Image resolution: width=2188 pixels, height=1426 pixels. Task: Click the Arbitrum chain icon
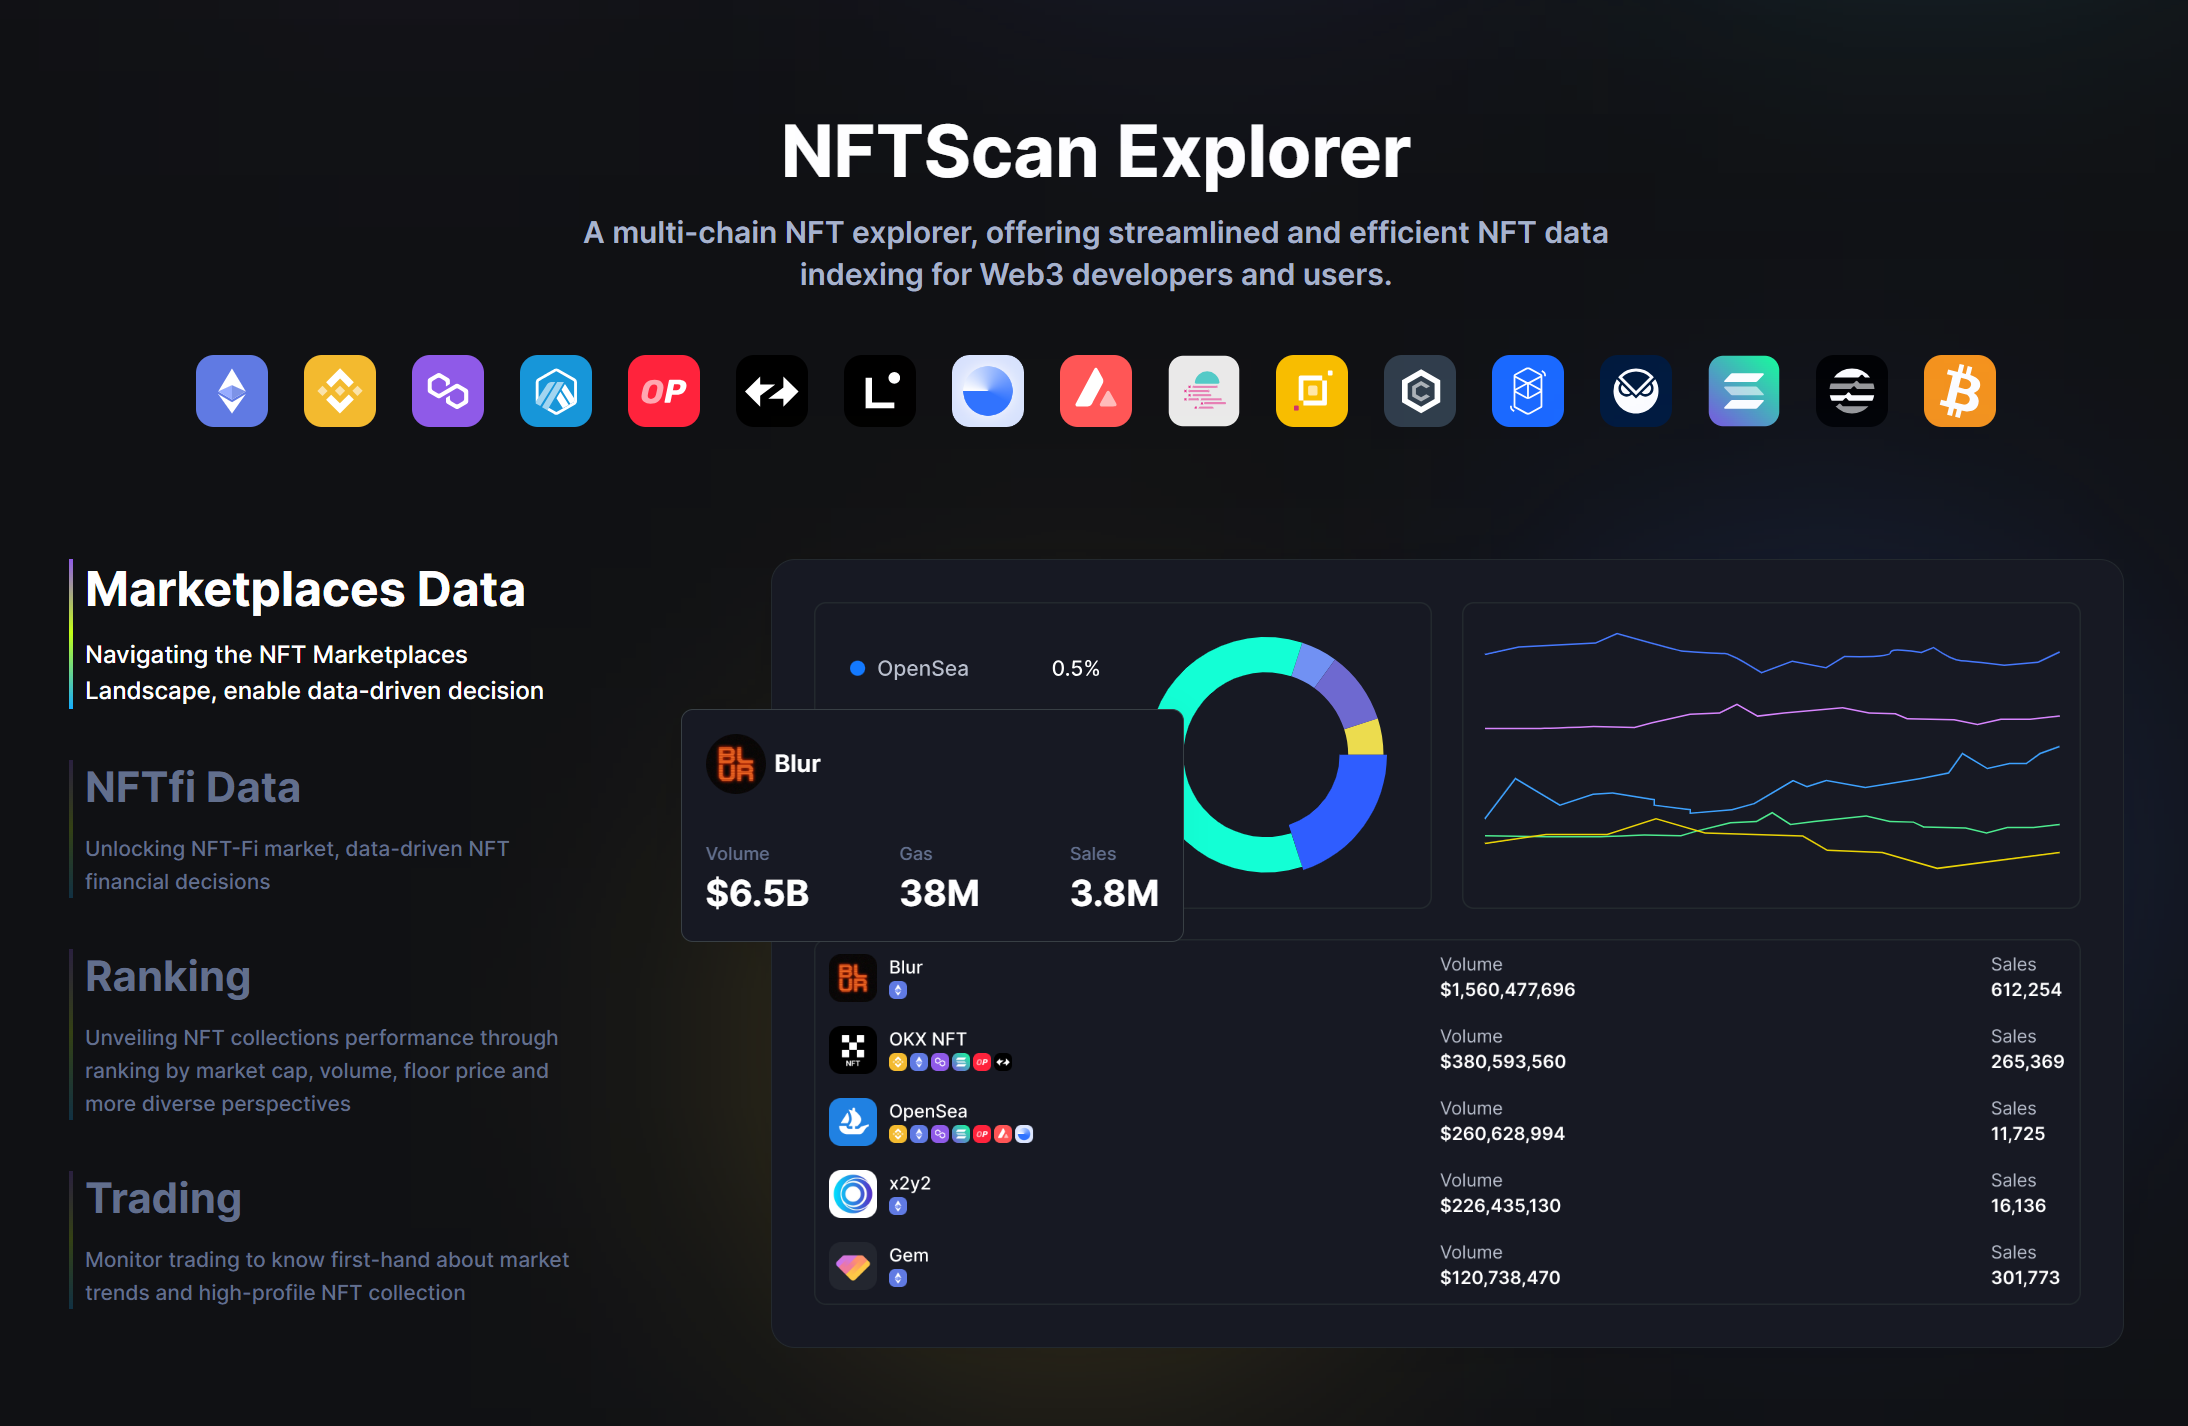555,391
